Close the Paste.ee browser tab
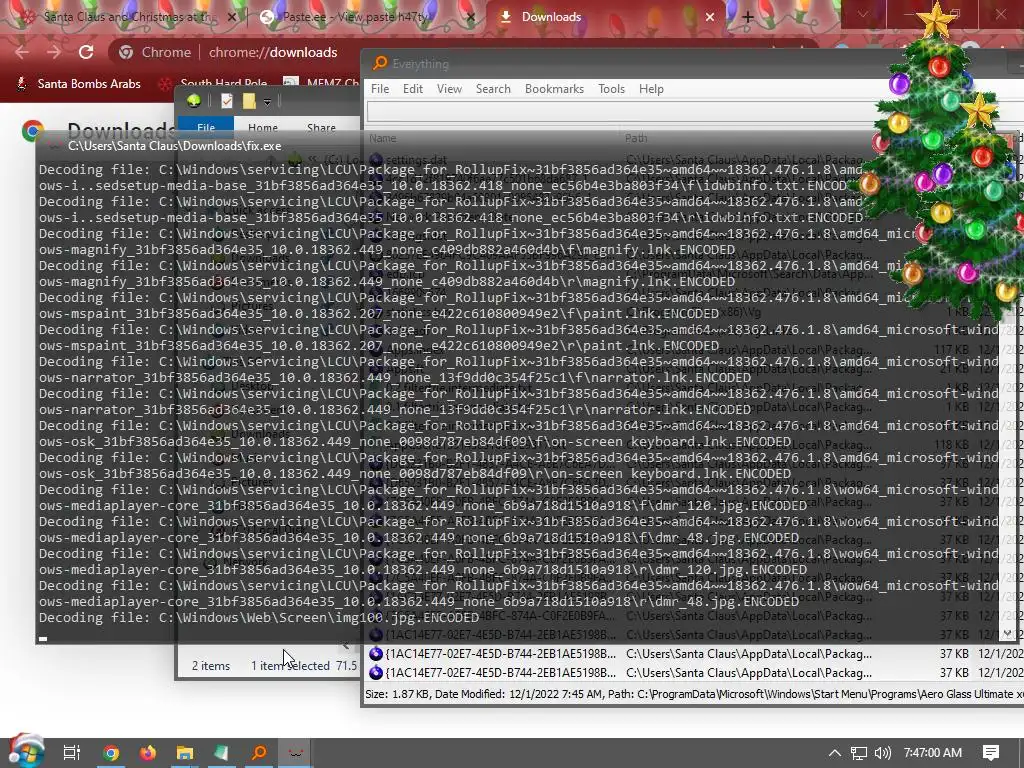1024x768 pixels. coord(471,17)
